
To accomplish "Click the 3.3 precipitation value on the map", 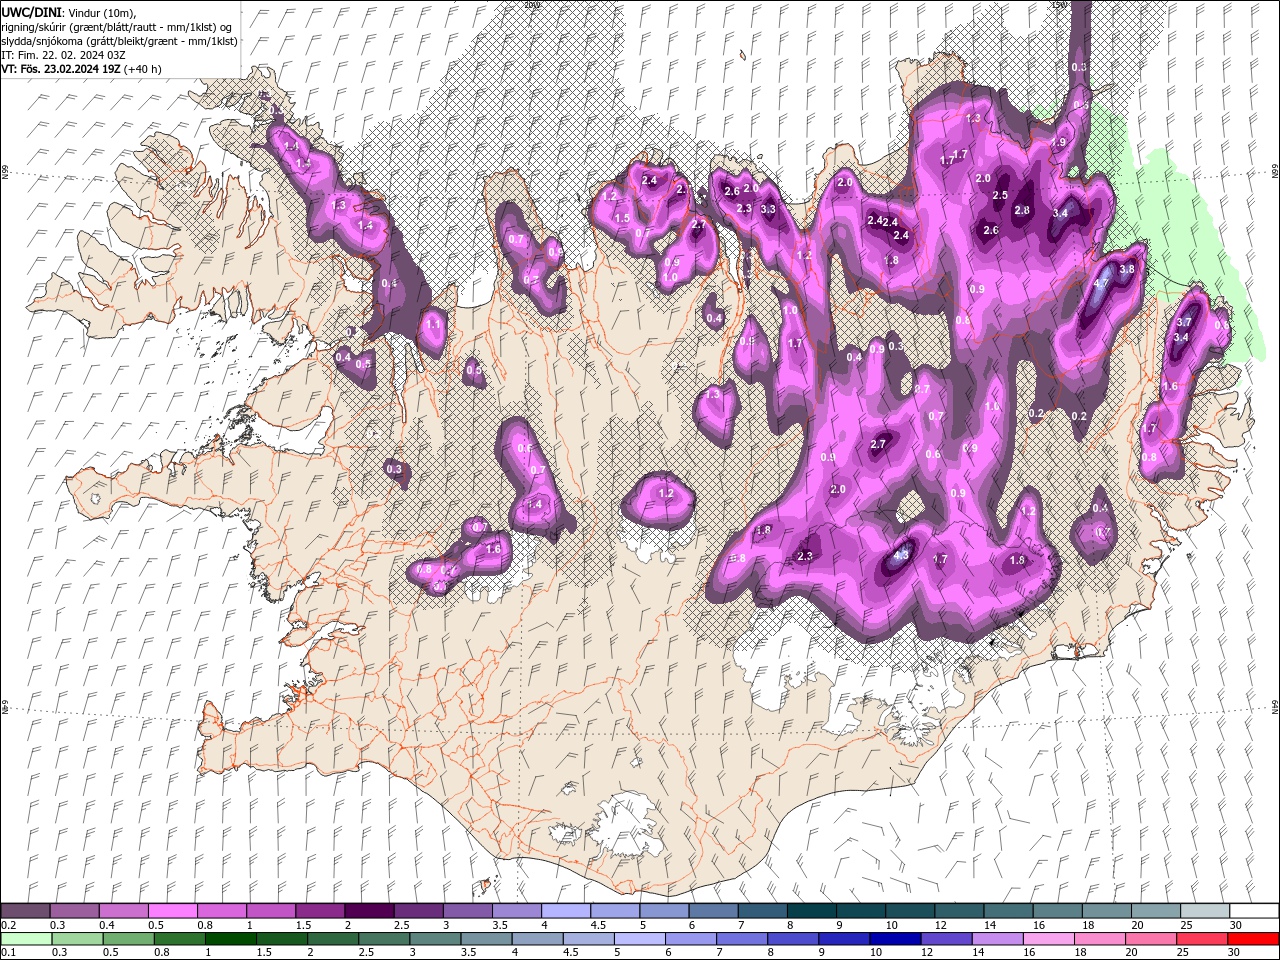I will [x=768, y=210].
